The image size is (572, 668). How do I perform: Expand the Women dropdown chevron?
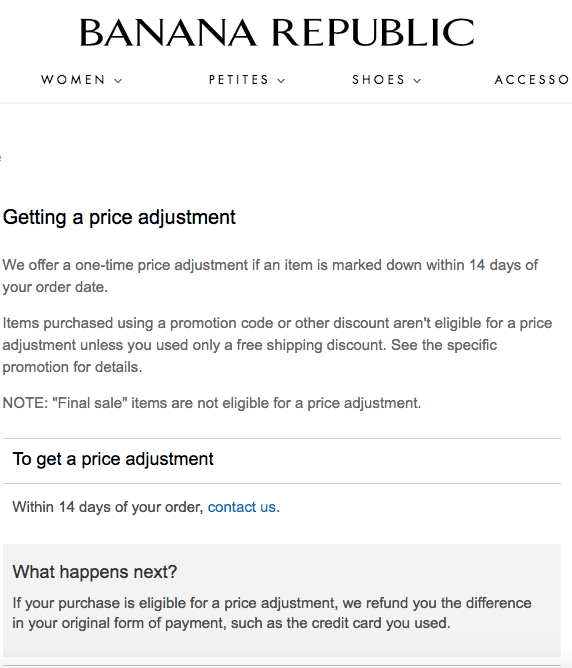coord(118,81)
